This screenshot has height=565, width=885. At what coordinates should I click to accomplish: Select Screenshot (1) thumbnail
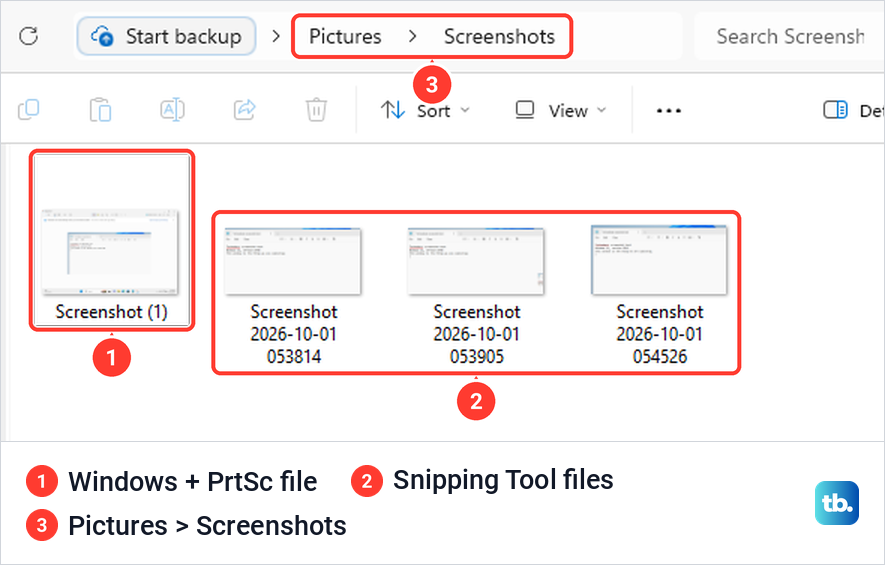(x=111, y=251)
